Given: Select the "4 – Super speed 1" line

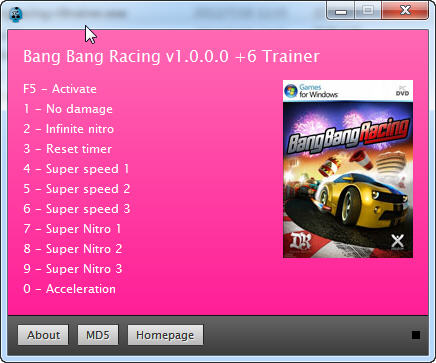Looking at the screenshot, I should point(76,169).
